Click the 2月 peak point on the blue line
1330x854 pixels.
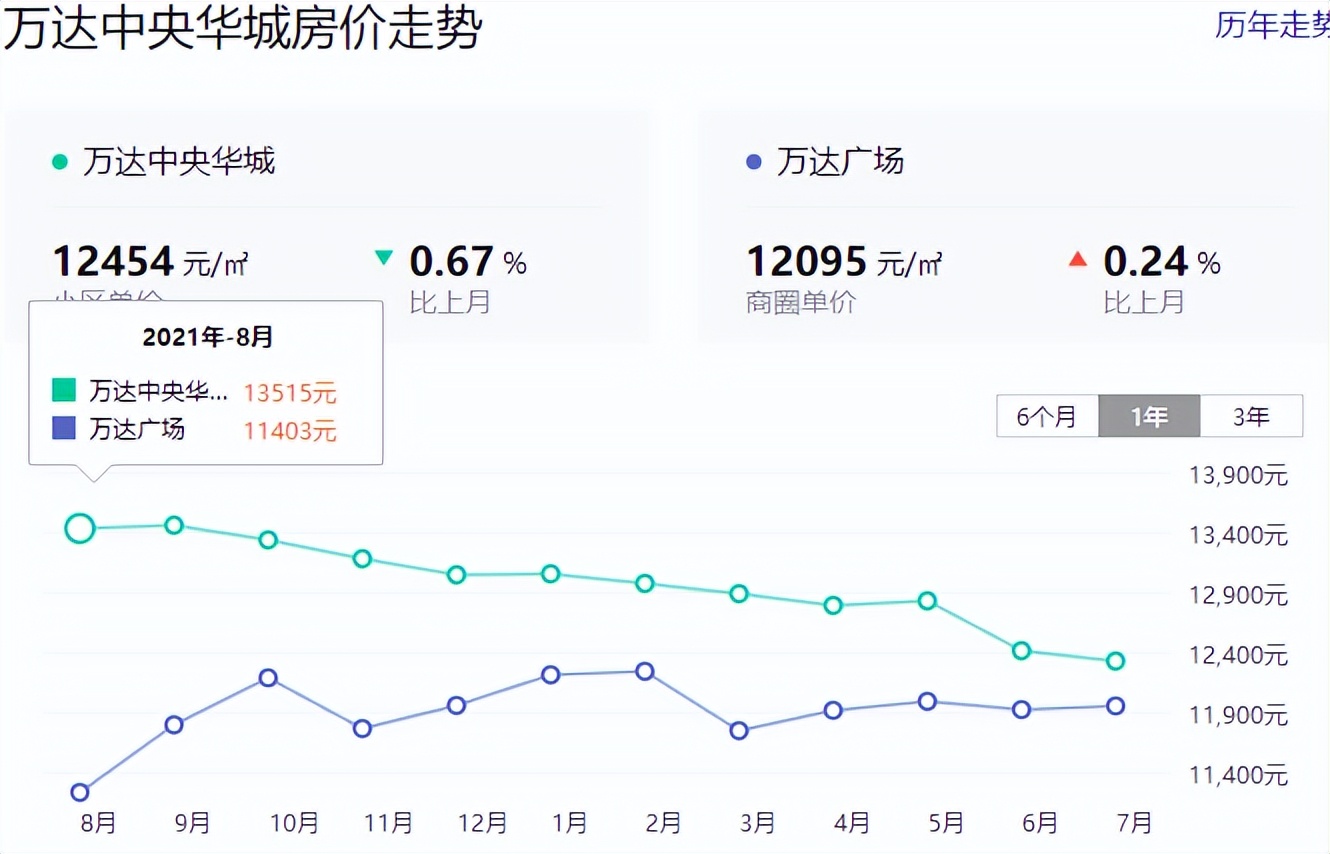click(647, 671)
